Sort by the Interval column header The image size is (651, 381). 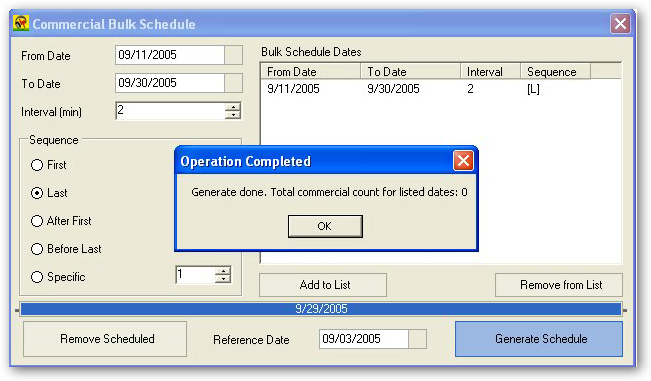coord(490,71)
